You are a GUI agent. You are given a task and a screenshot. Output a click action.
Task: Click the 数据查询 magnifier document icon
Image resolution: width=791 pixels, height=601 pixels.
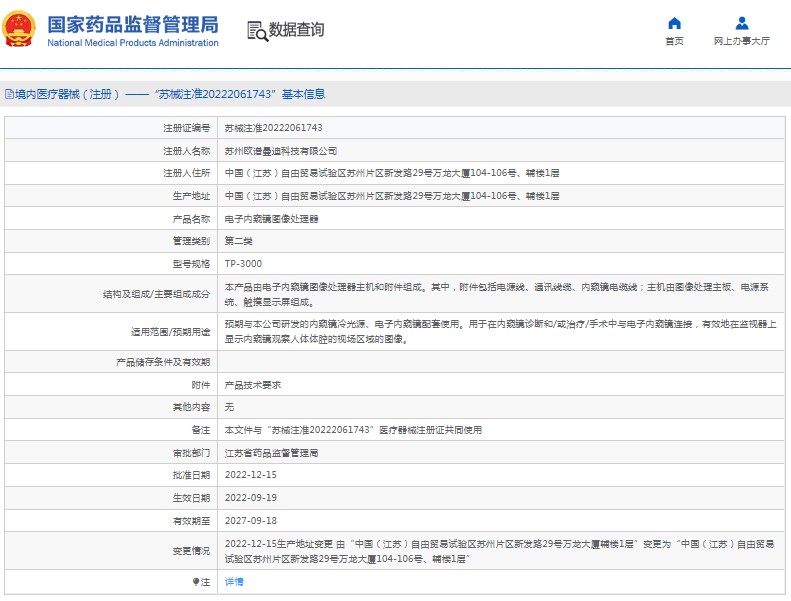tap(257, 31)
